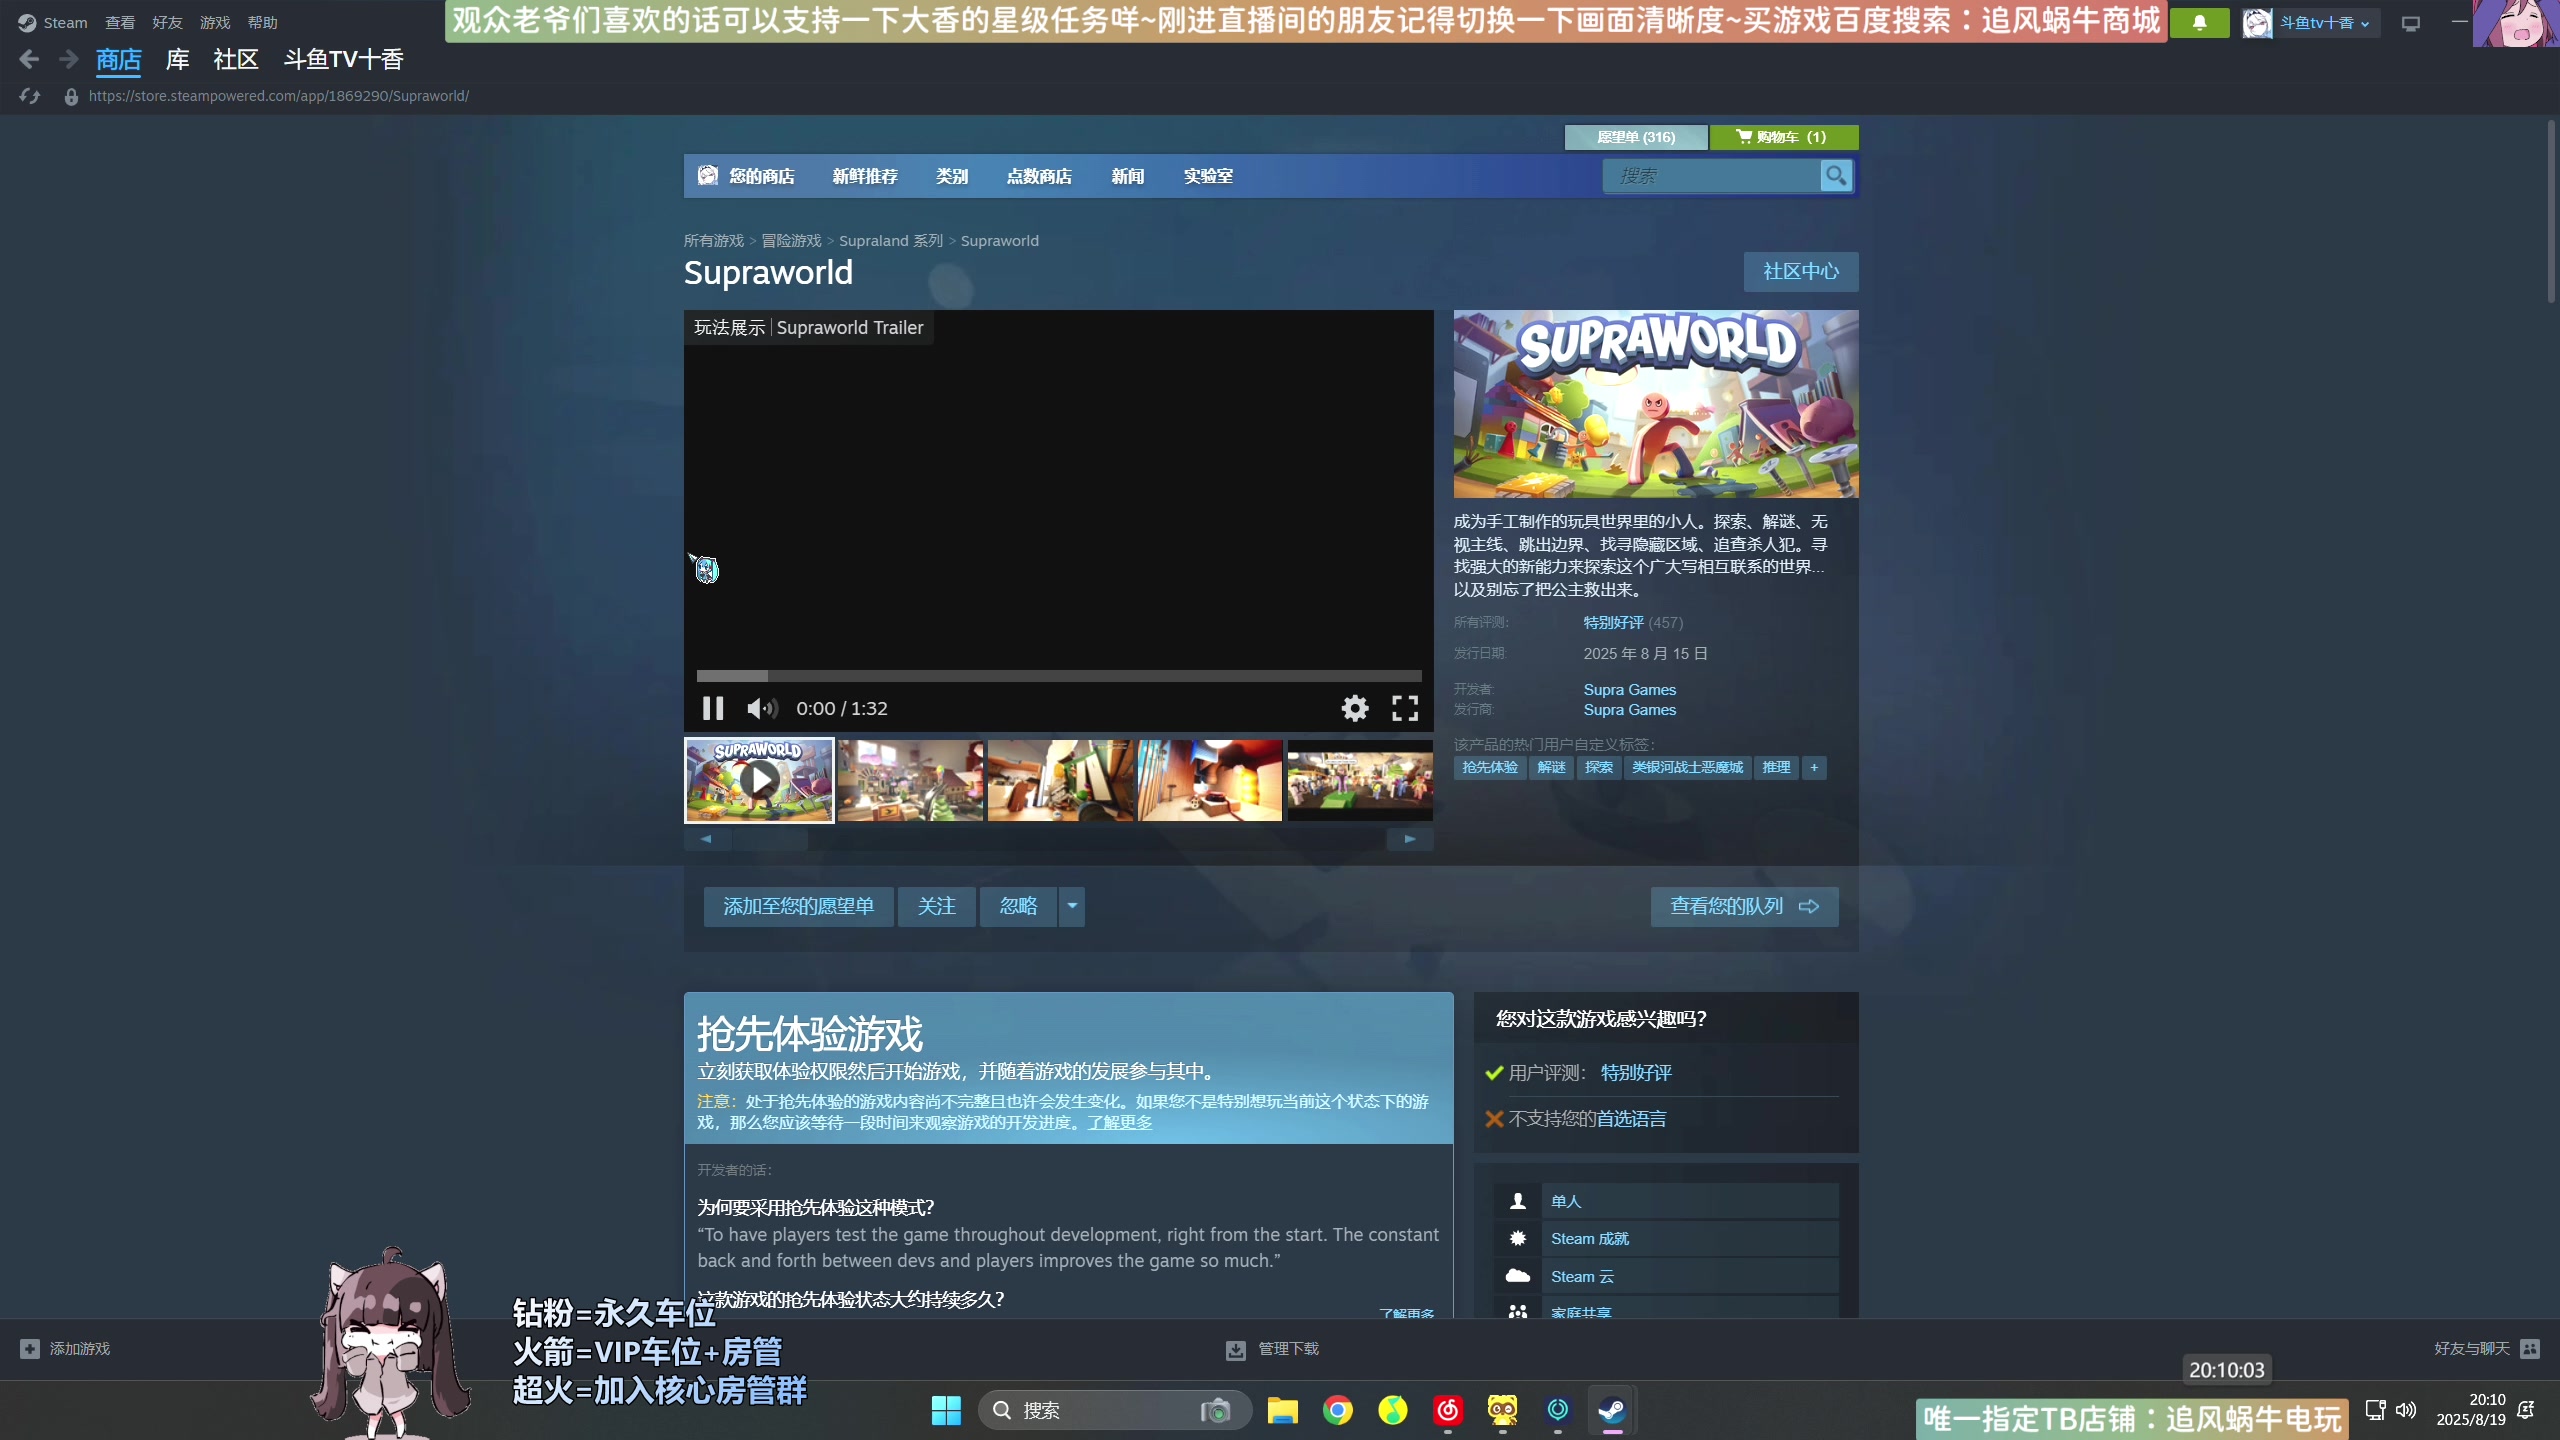
Task: Open the 帮助 menu
Action: (263, 23)
